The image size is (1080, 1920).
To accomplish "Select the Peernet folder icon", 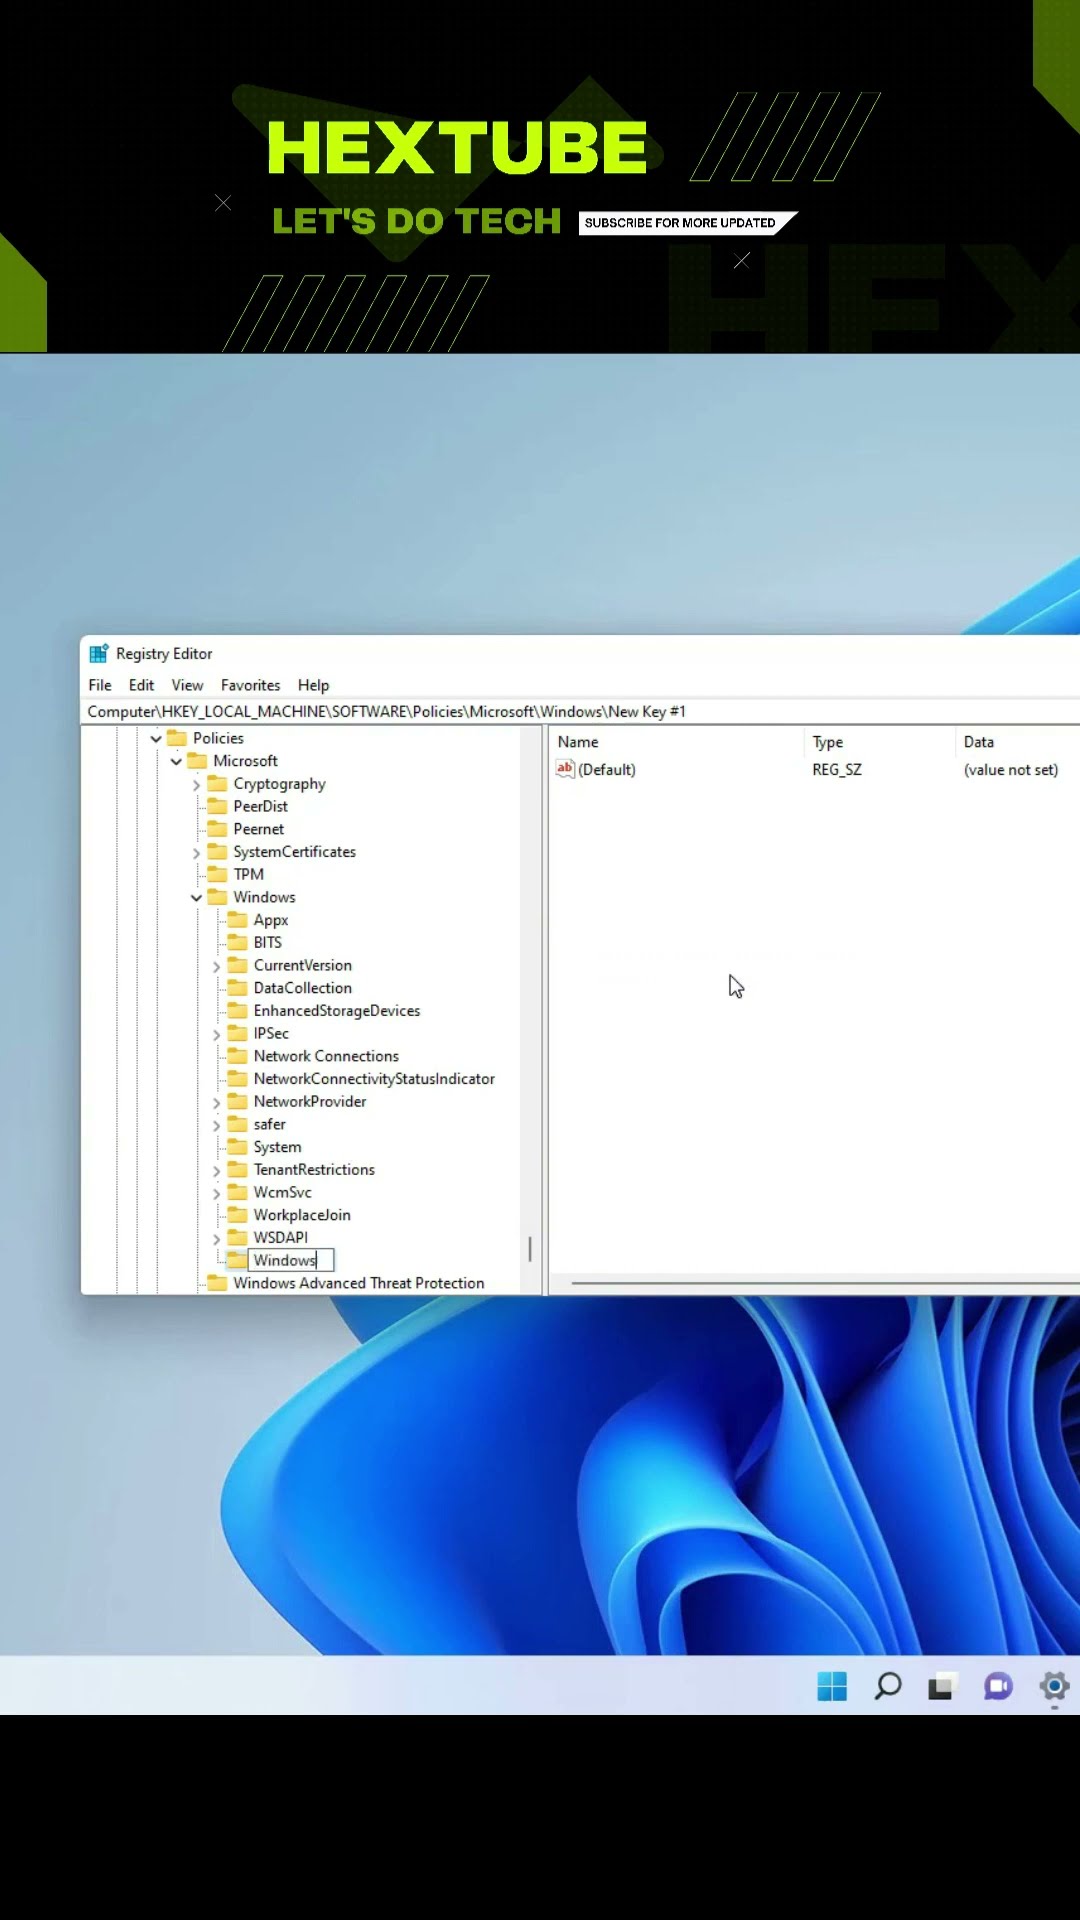I will 217,829.
